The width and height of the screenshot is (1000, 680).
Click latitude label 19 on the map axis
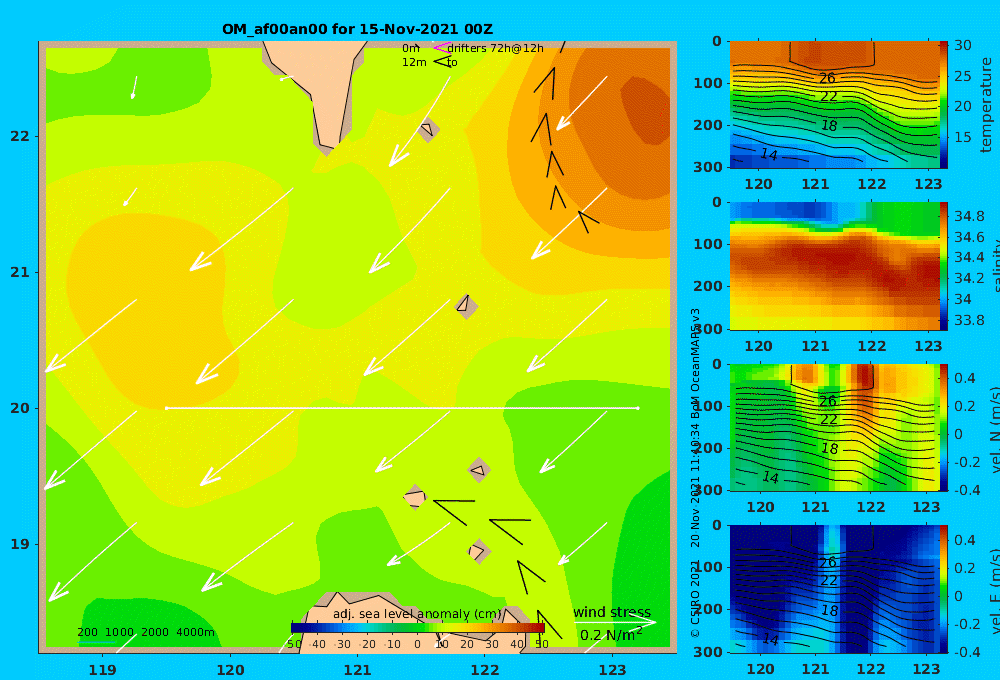(x=20, y=544)
